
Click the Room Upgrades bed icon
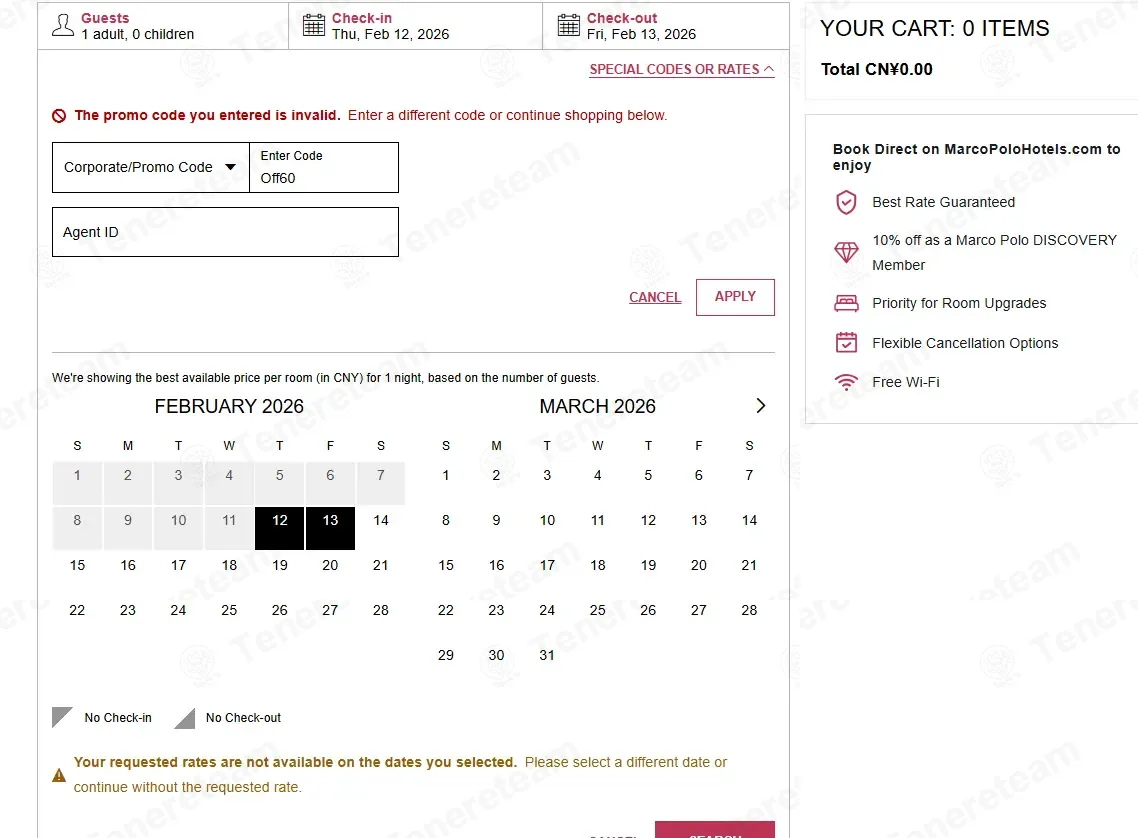(846, 303)
